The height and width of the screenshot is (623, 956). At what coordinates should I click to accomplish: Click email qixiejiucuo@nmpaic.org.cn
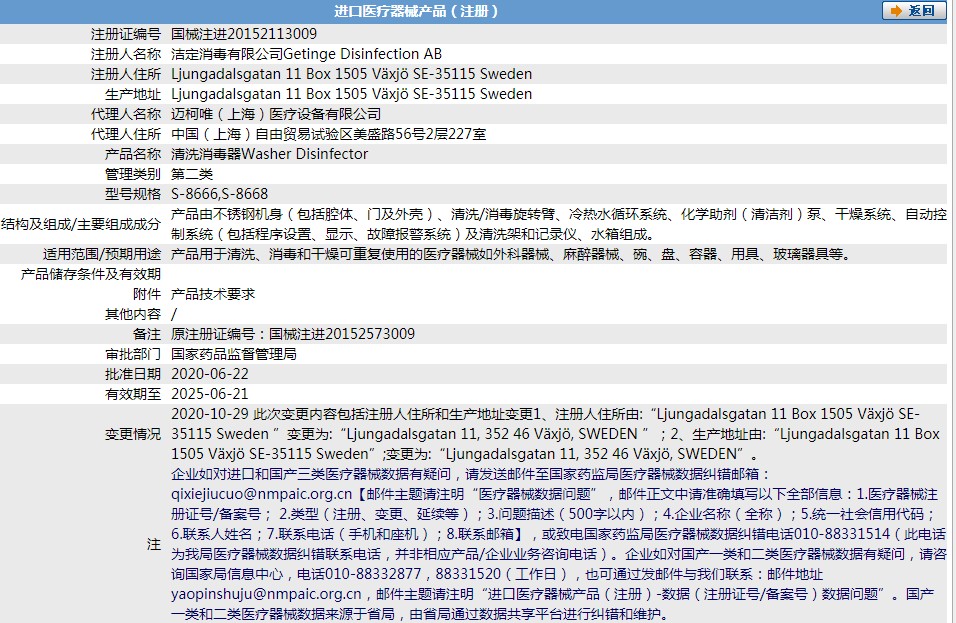pos(262,494)
